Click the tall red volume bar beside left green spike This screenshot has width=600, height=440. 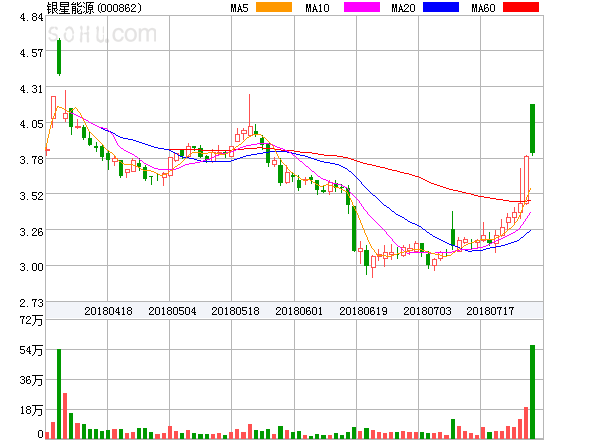point(65,416)
